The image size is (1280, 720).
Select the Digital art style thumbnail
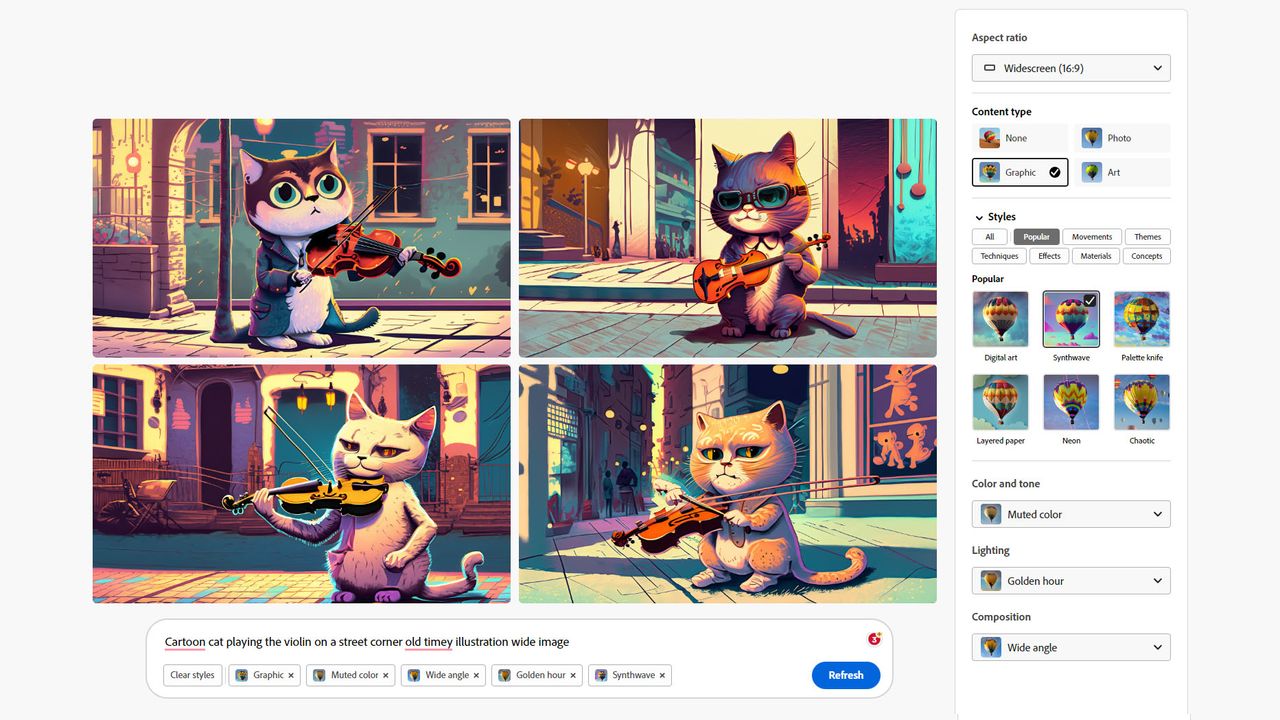click(x=1000, y=319)
